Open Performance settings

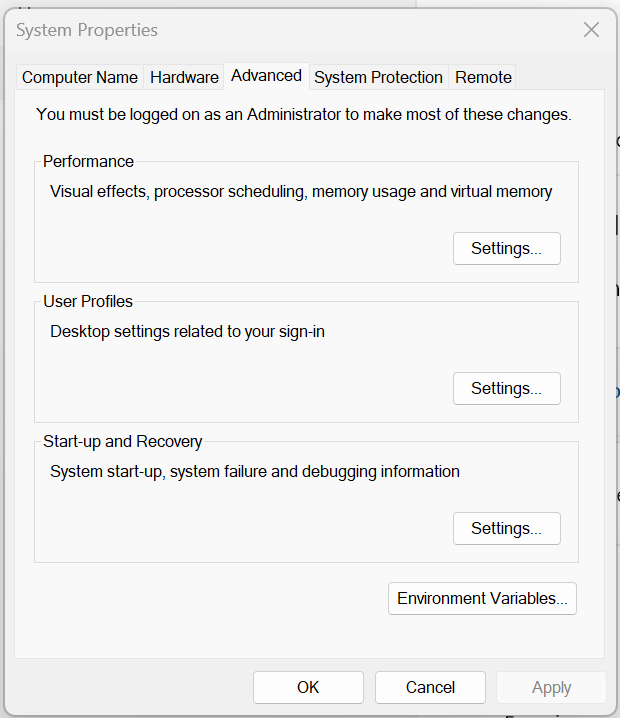[506, 248]
